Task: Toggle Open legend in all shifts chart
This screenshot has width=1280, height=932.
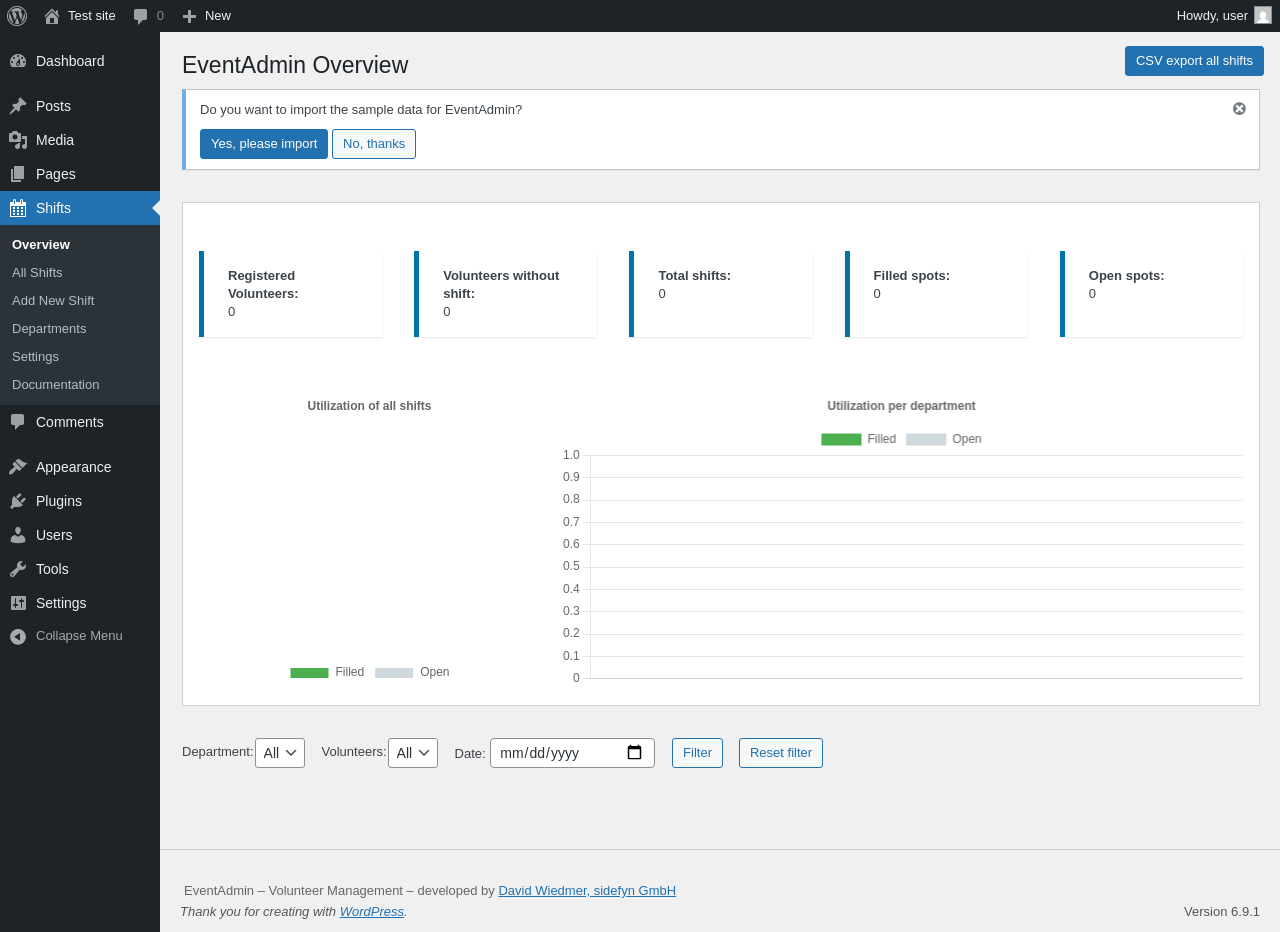Action: point(412,672)
